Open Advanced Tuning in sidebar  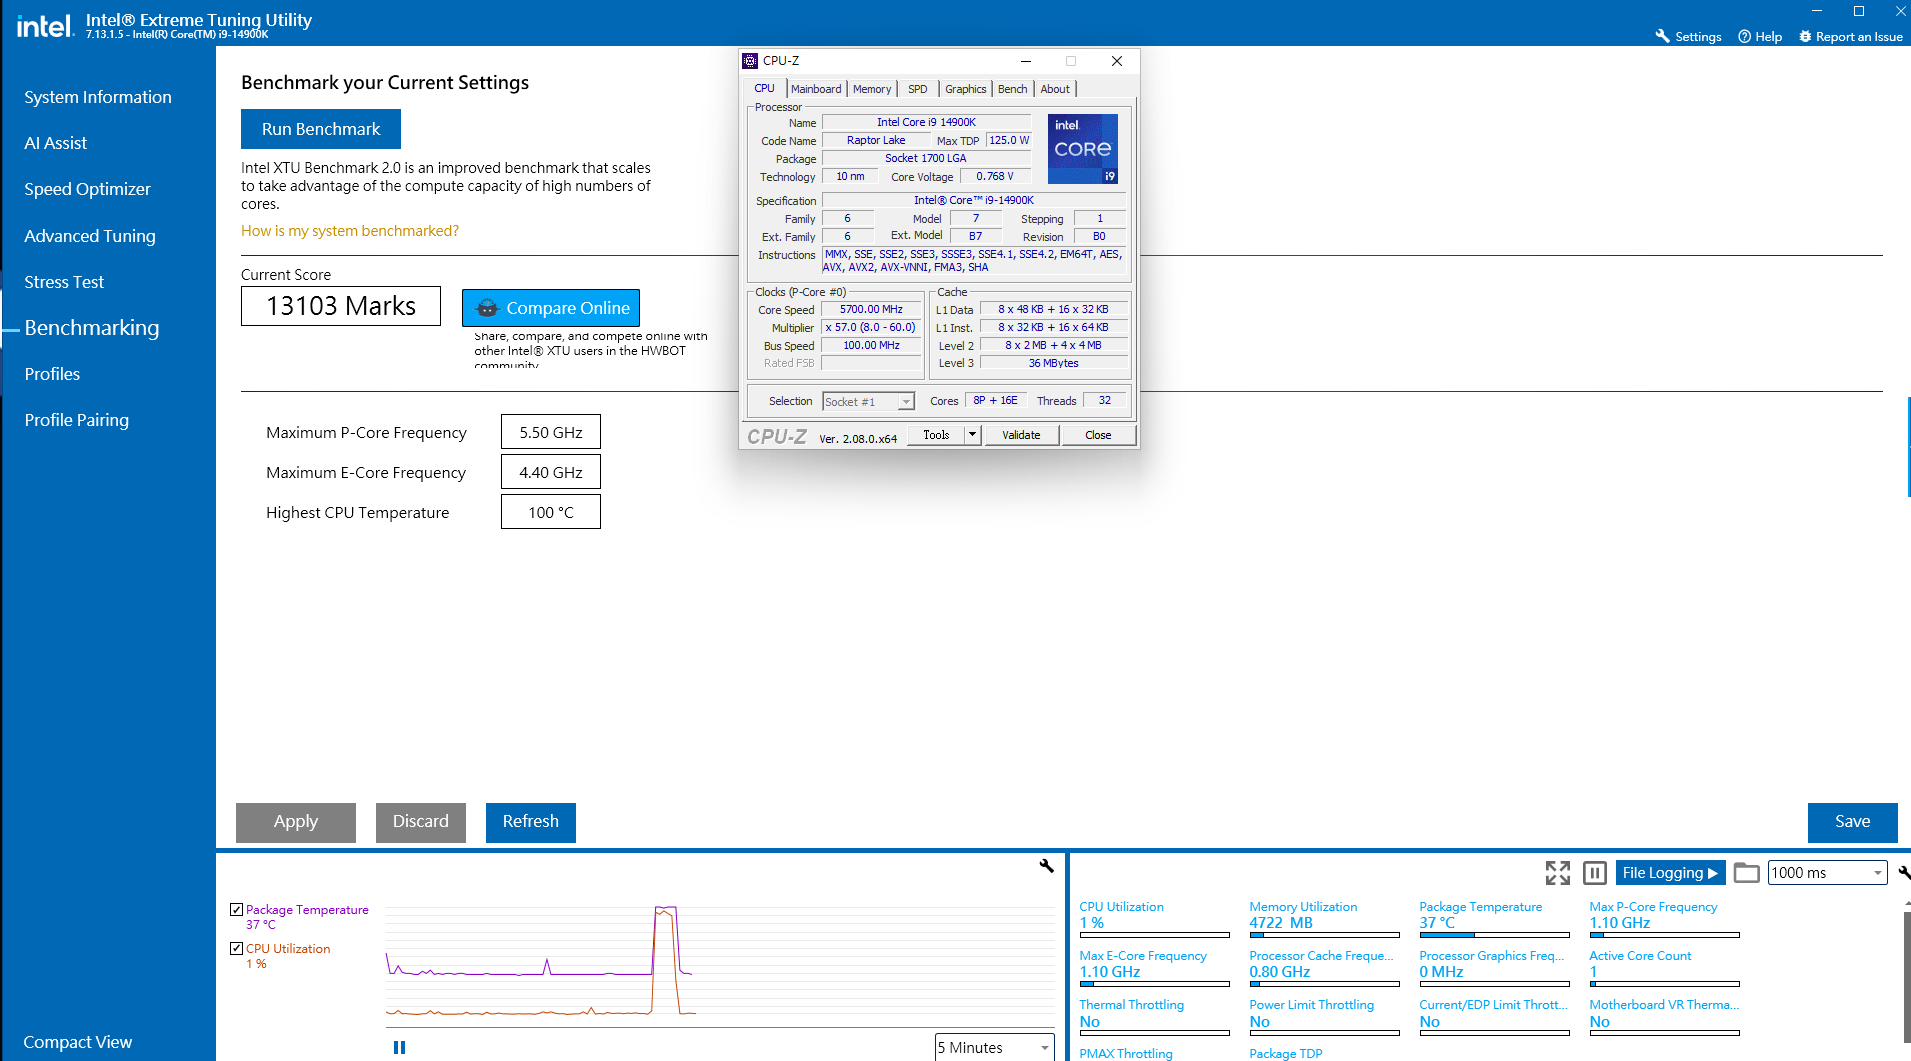point(90,236)
